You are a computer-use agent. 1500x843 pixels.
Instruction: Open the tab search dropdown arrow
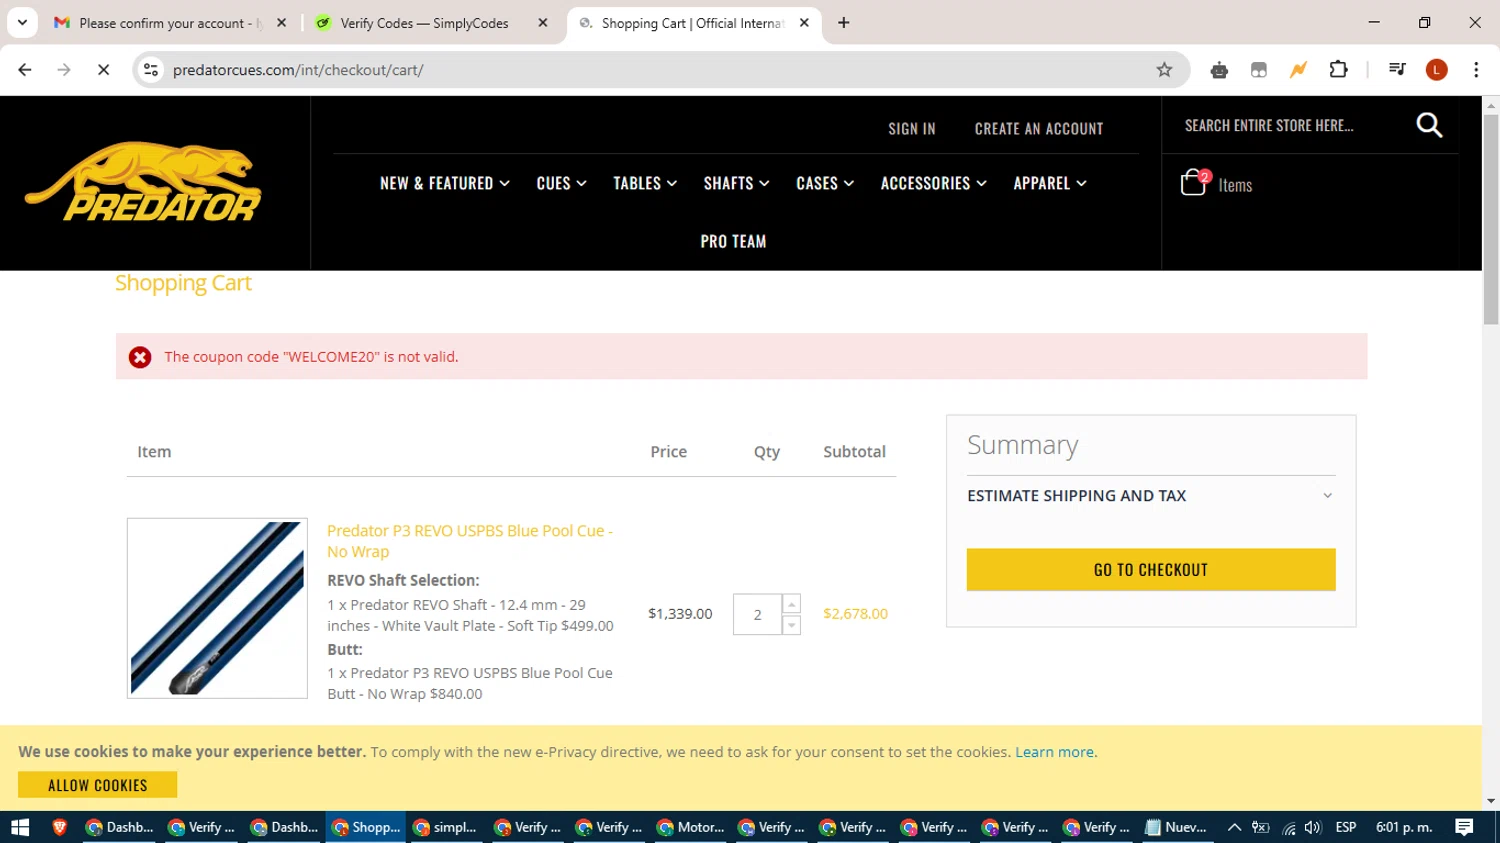click(x=22, y=23)
